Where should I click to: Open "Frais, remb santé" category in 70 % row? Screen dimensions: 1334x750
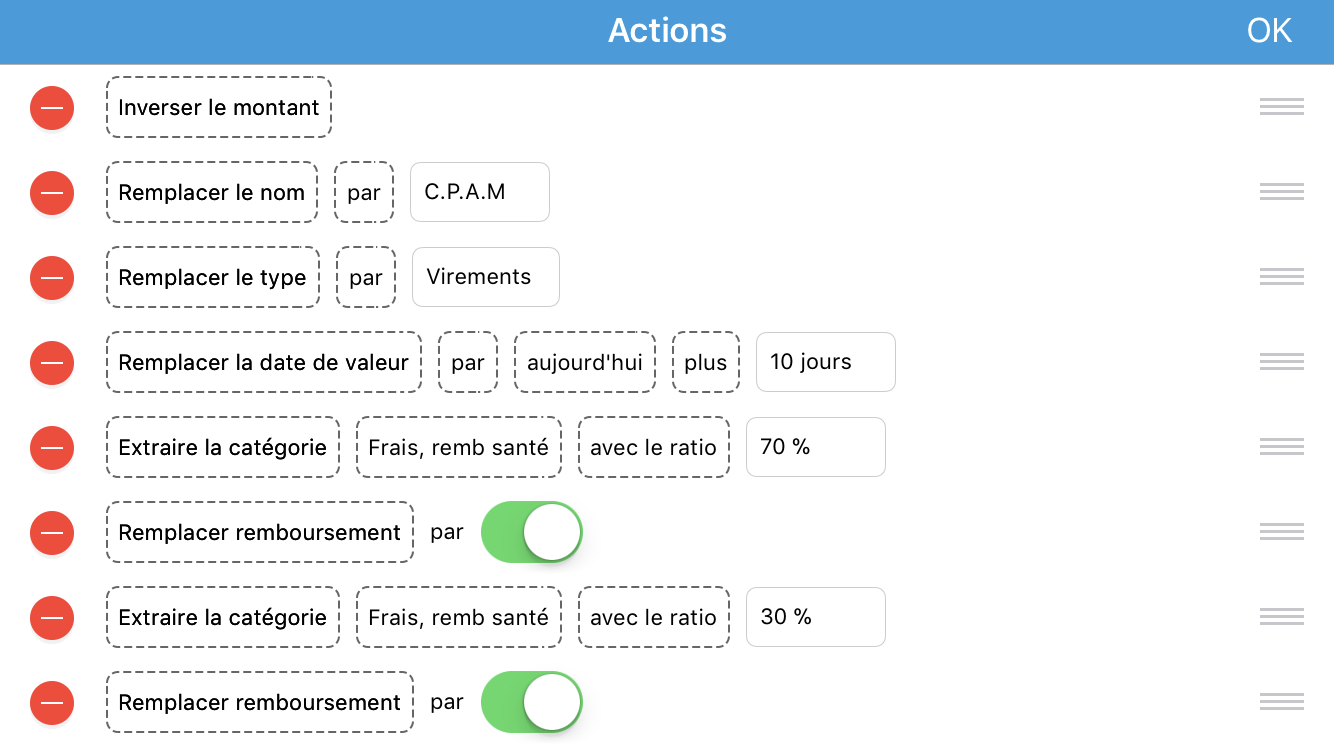[x=459, y=447]
